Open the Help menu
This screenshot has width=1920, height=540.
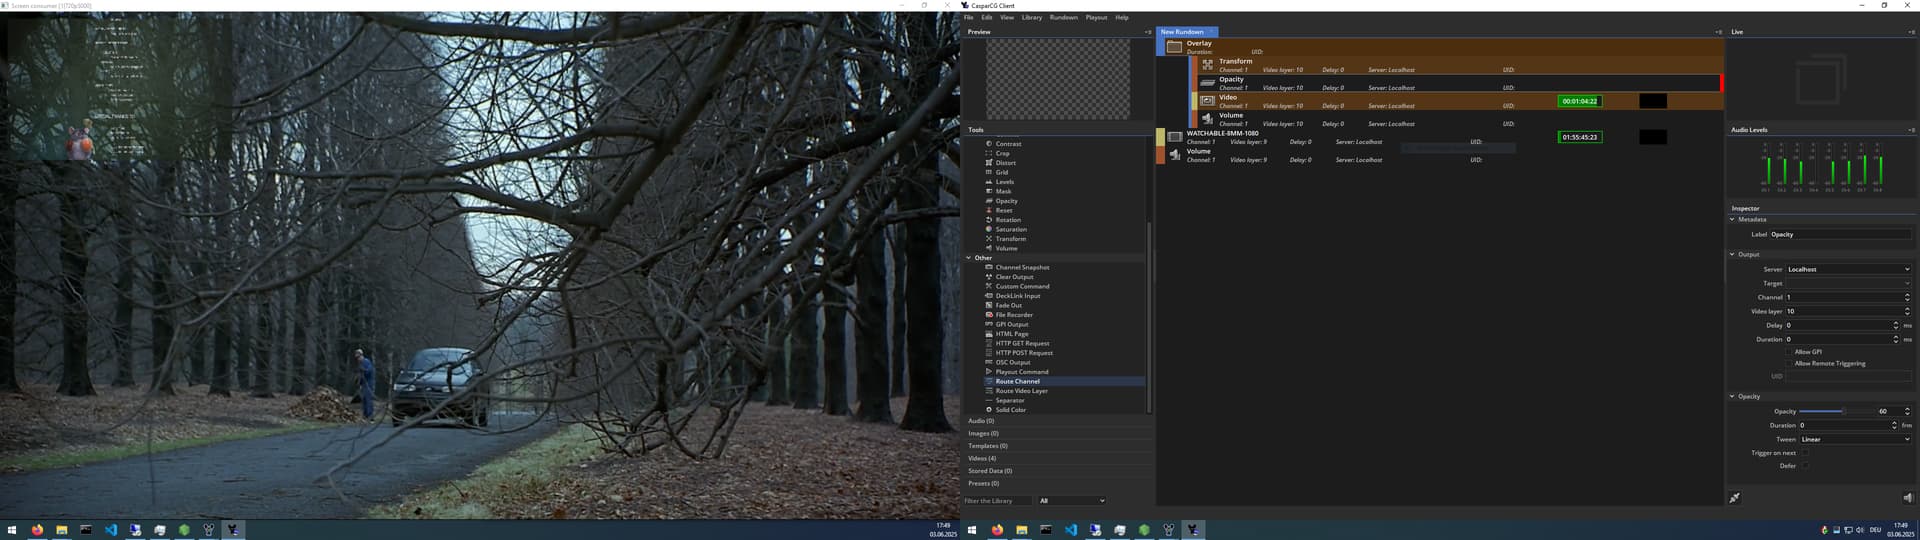tap(1122, 17)
